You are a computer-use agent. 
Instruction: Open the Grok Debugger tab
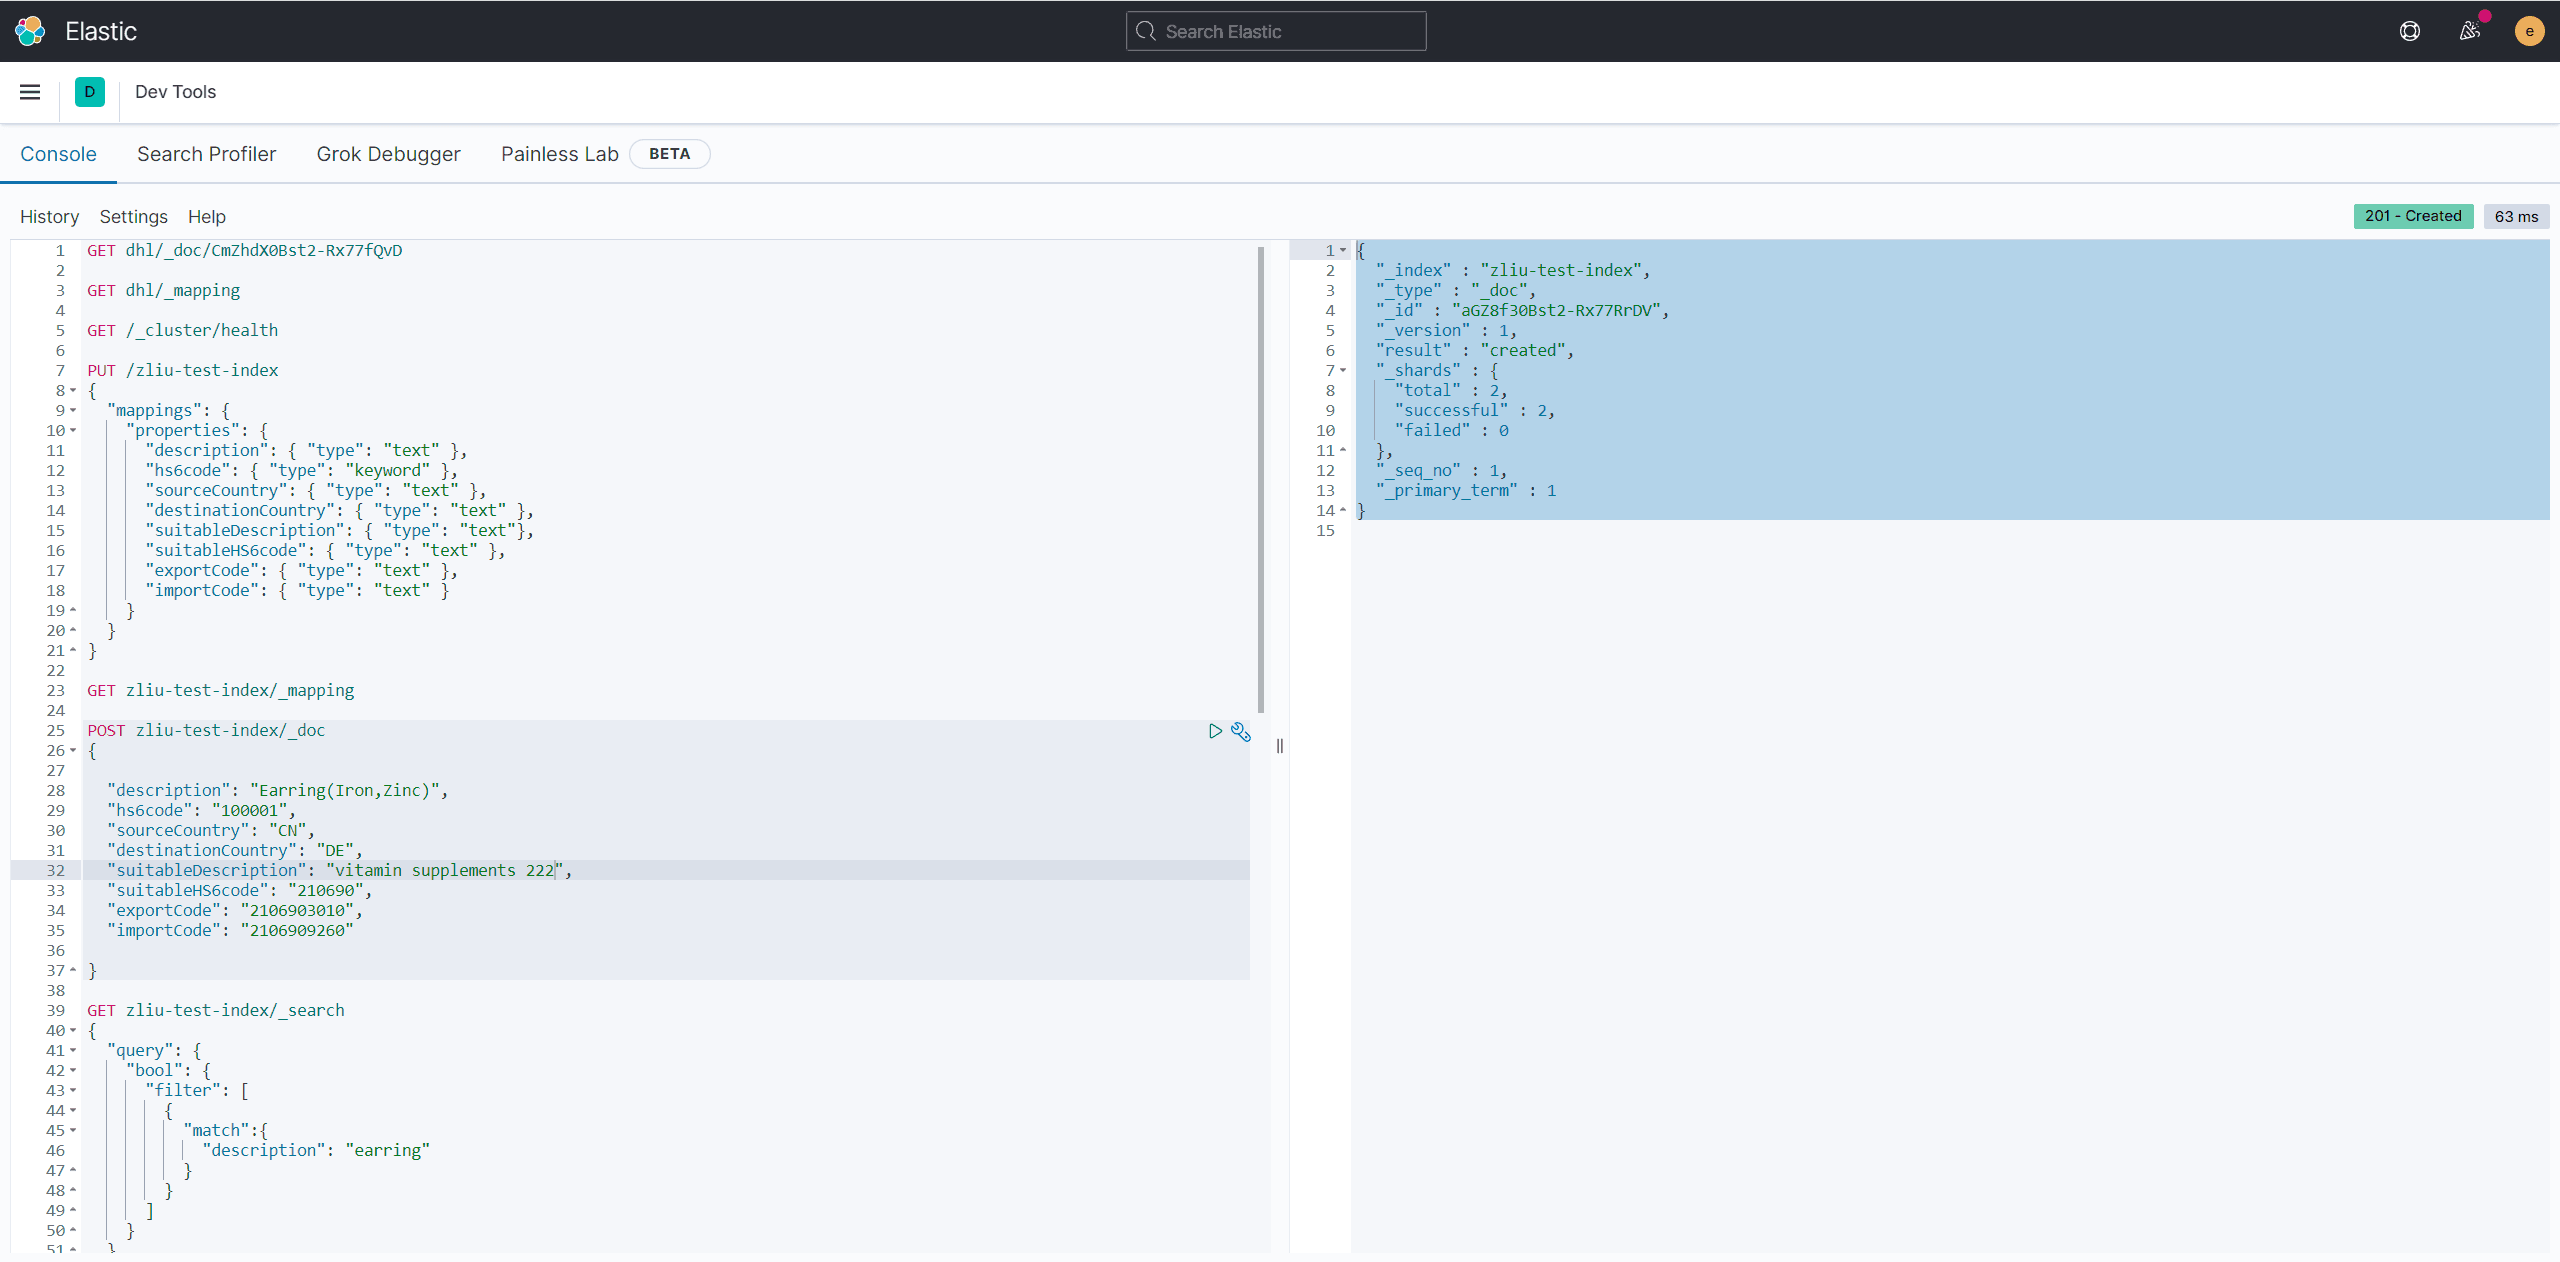pyautogui.click(x=388, y=154)
